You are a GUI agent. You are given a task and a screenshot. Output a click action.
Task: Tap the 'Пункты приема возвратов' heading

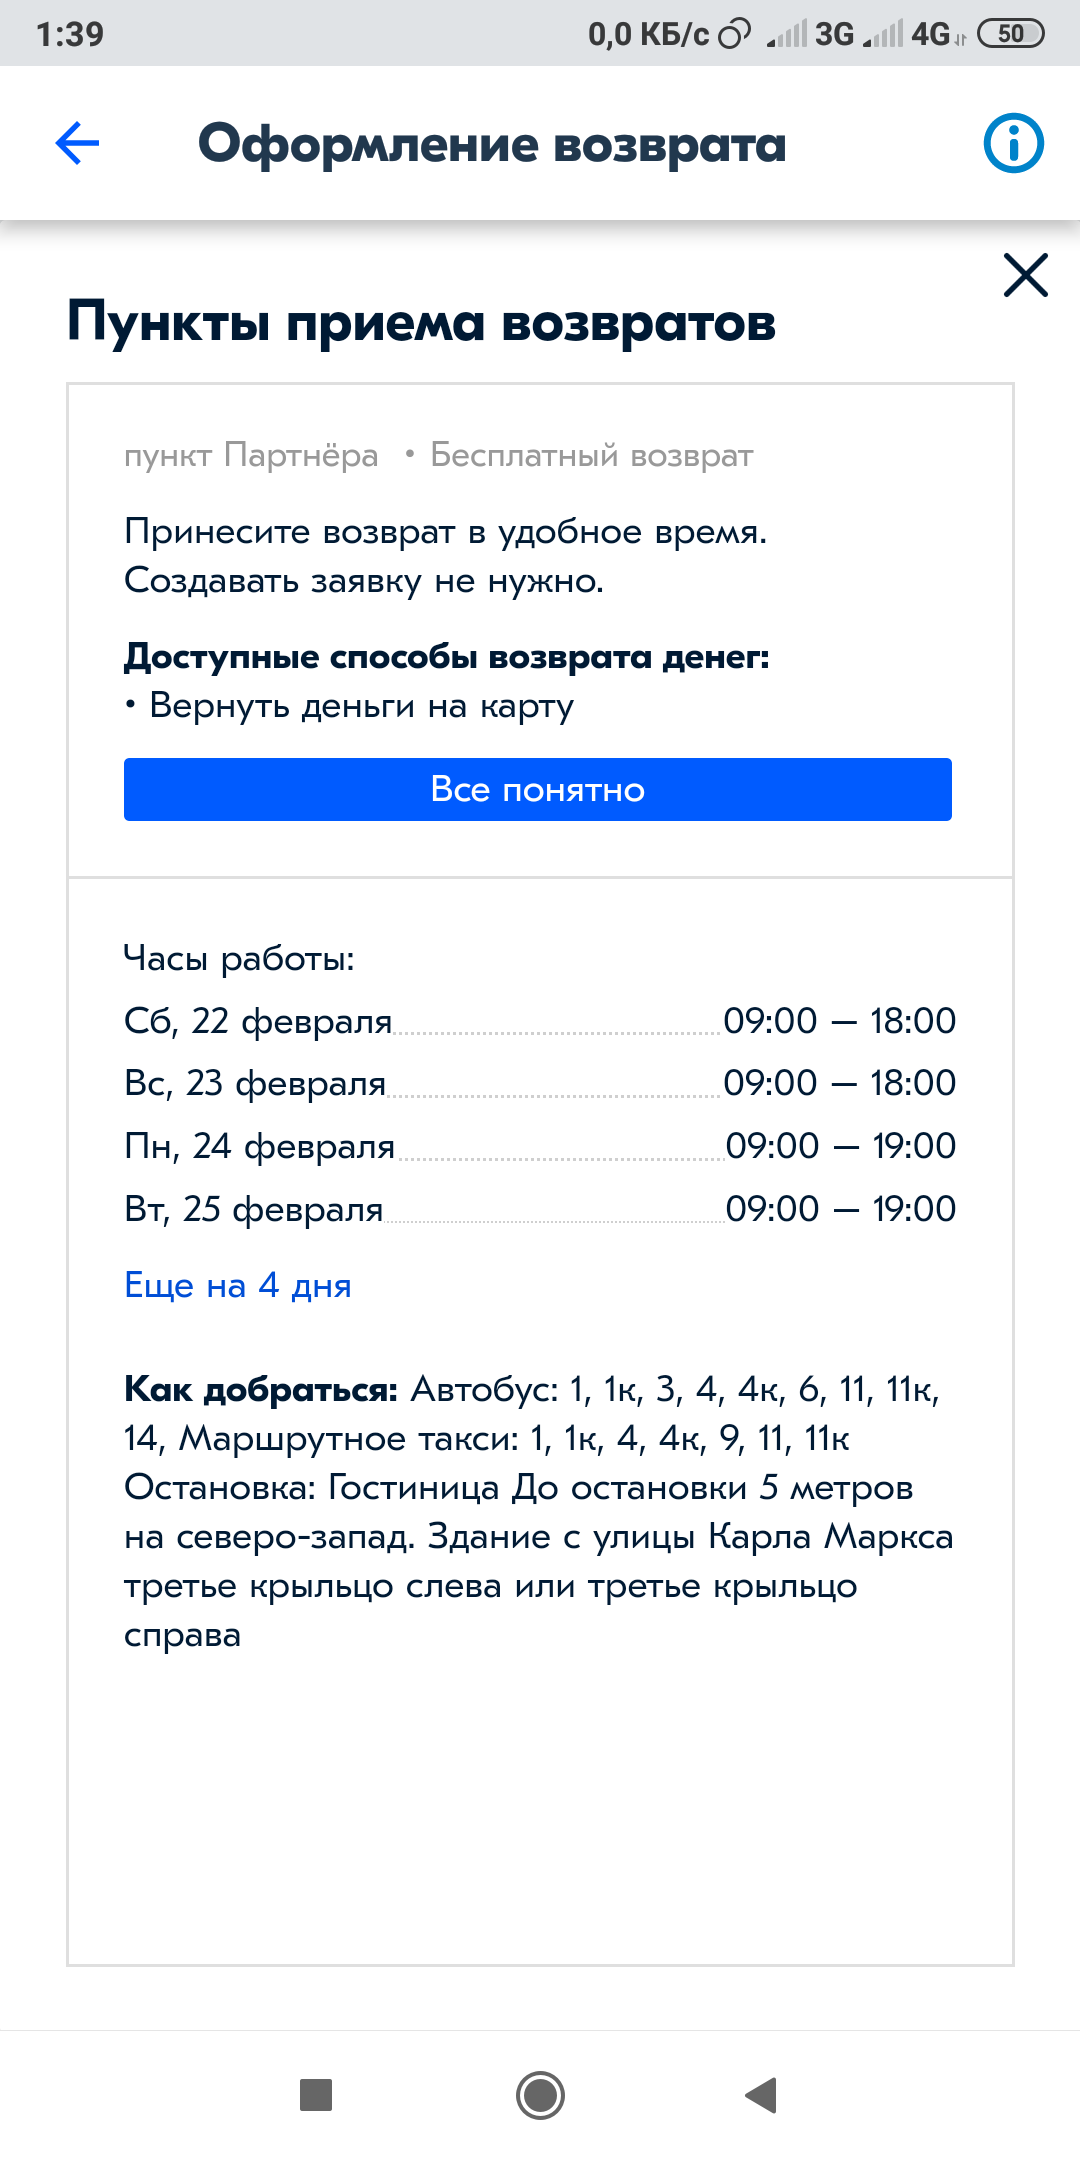pyautogui.click(x=421, y=323)
